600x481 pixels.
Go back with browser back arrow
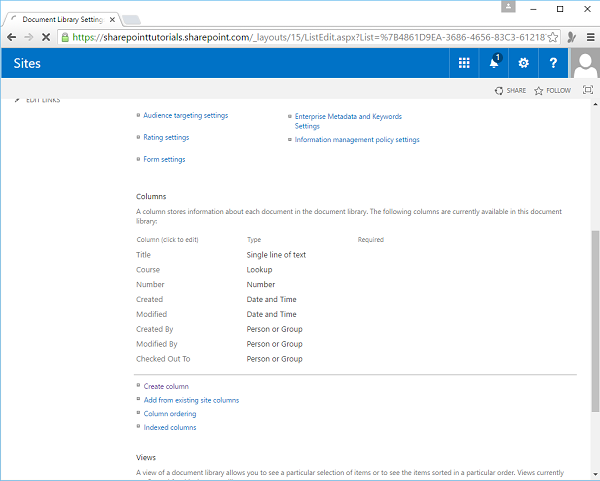pyautogui.click(x=11, y=36)
